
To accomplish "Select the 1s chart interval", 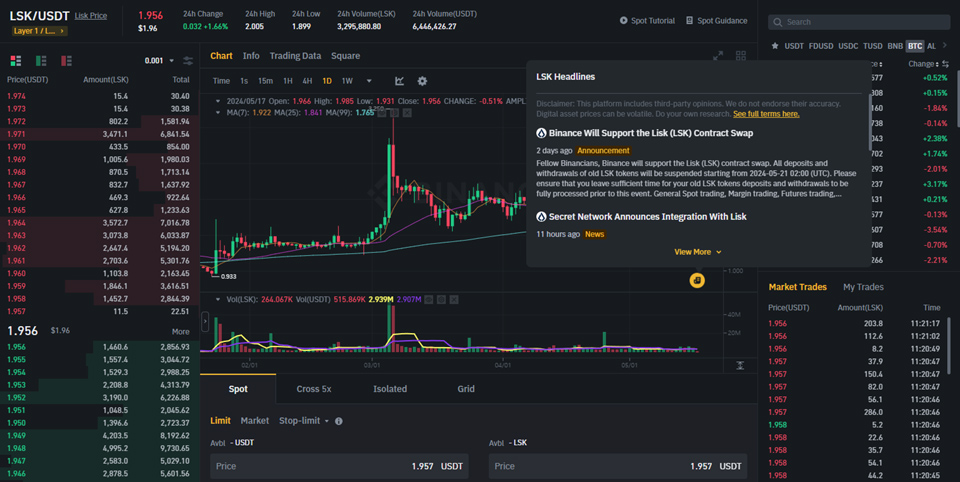I will [x=244, y=81].
